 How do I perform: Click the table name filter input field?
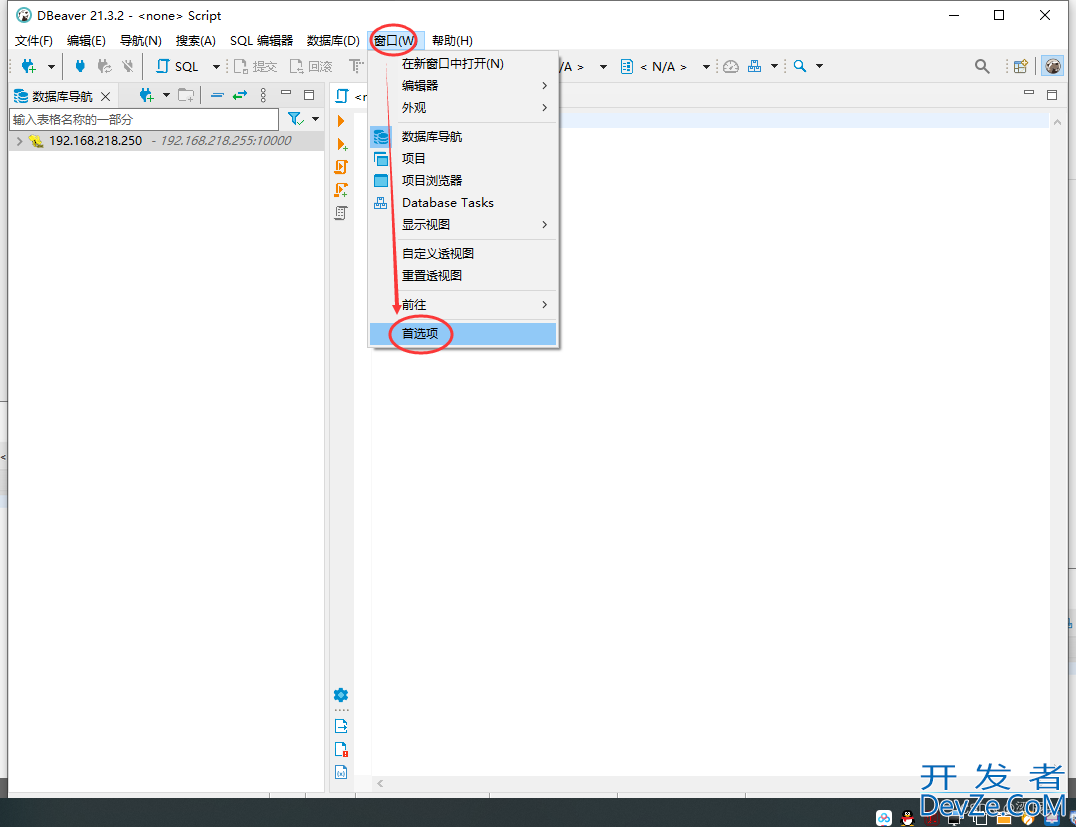(143, 119)
